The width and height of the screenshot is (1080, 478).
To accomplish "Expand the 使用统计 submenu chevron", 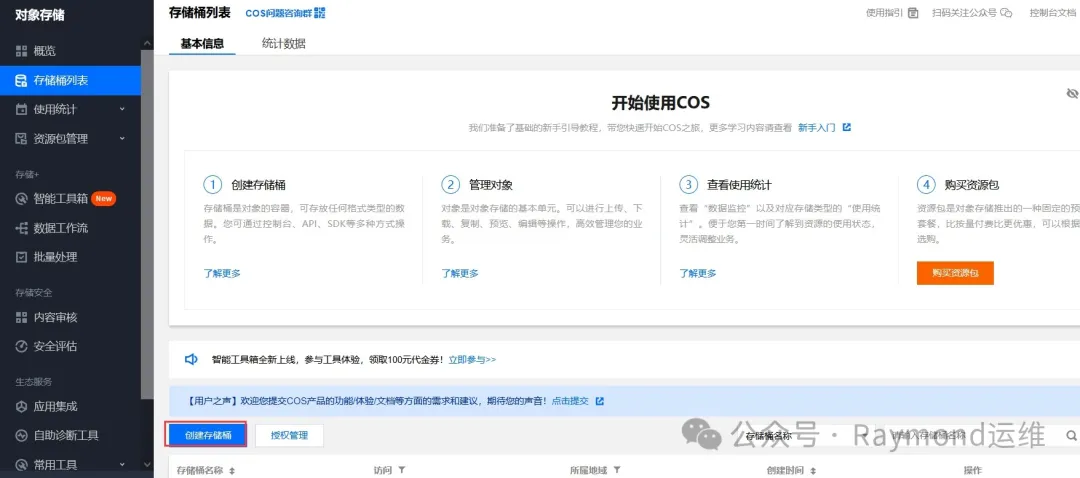I will (x=122, y=109).
